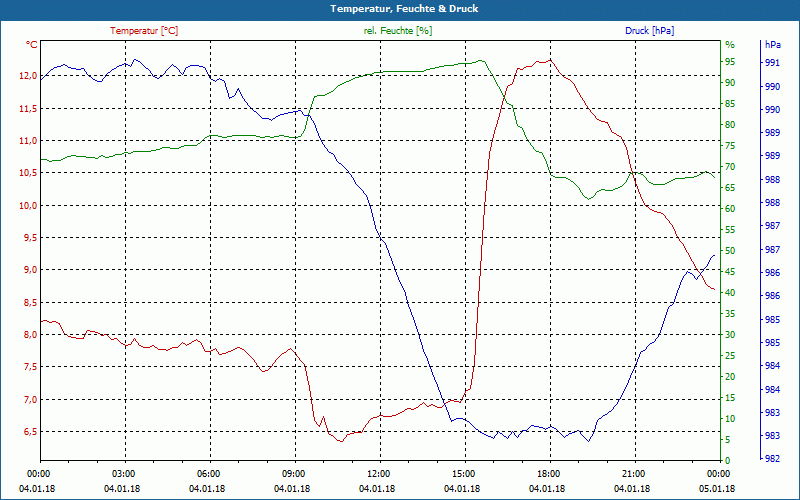Select the red Temperatur [°C] legend label
800x500 pixels.
144,31
